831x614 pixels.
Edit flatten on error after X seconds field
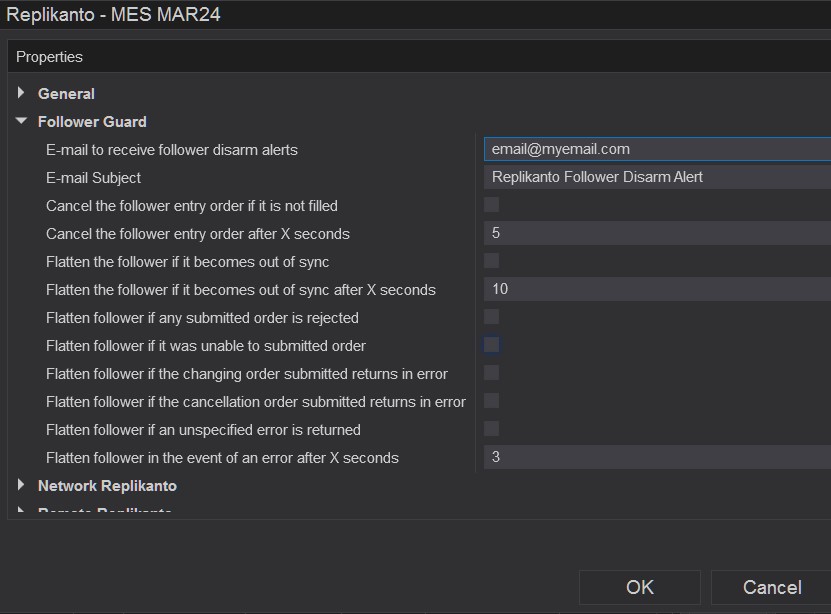point(656,457)
